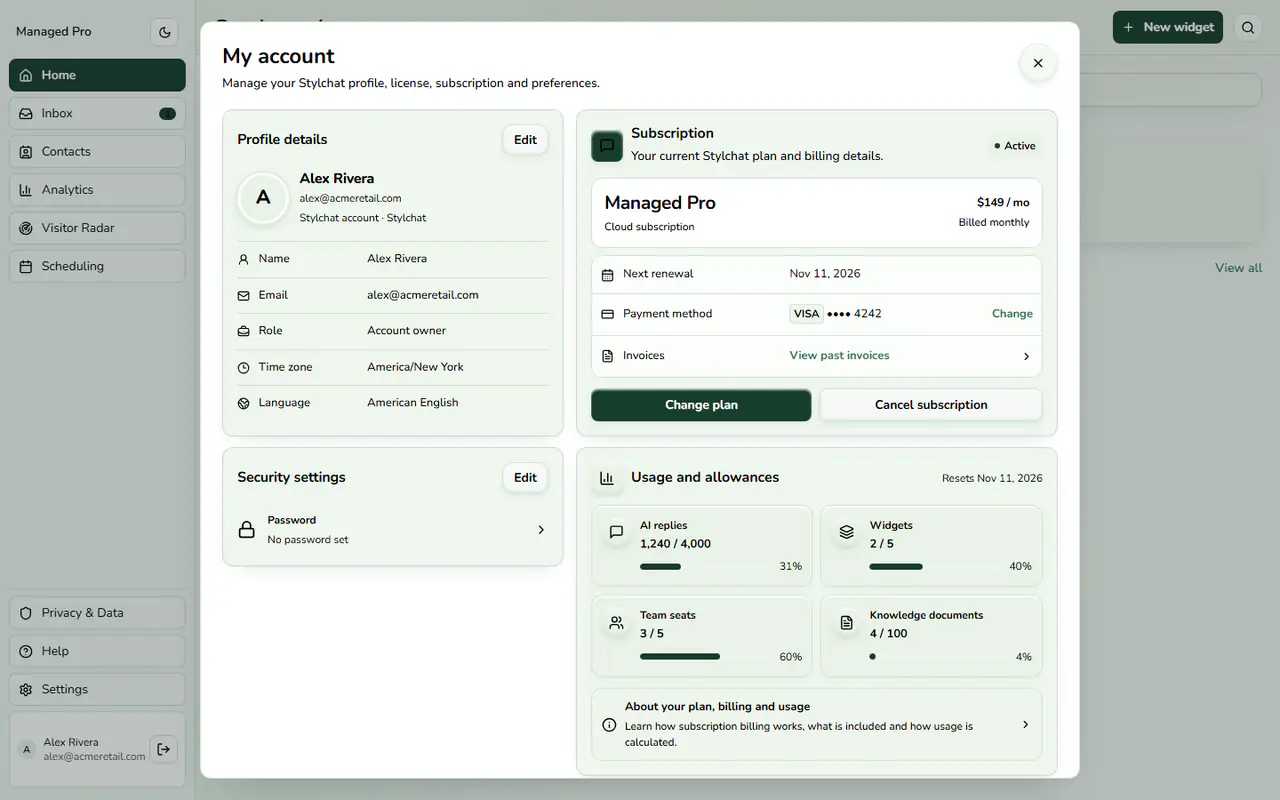Edit the Security settings

(x=525, y=478)
